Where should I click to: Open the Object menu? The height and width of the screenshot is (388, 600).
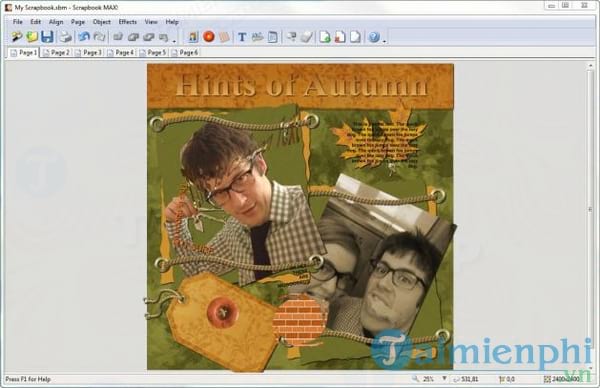102,22
